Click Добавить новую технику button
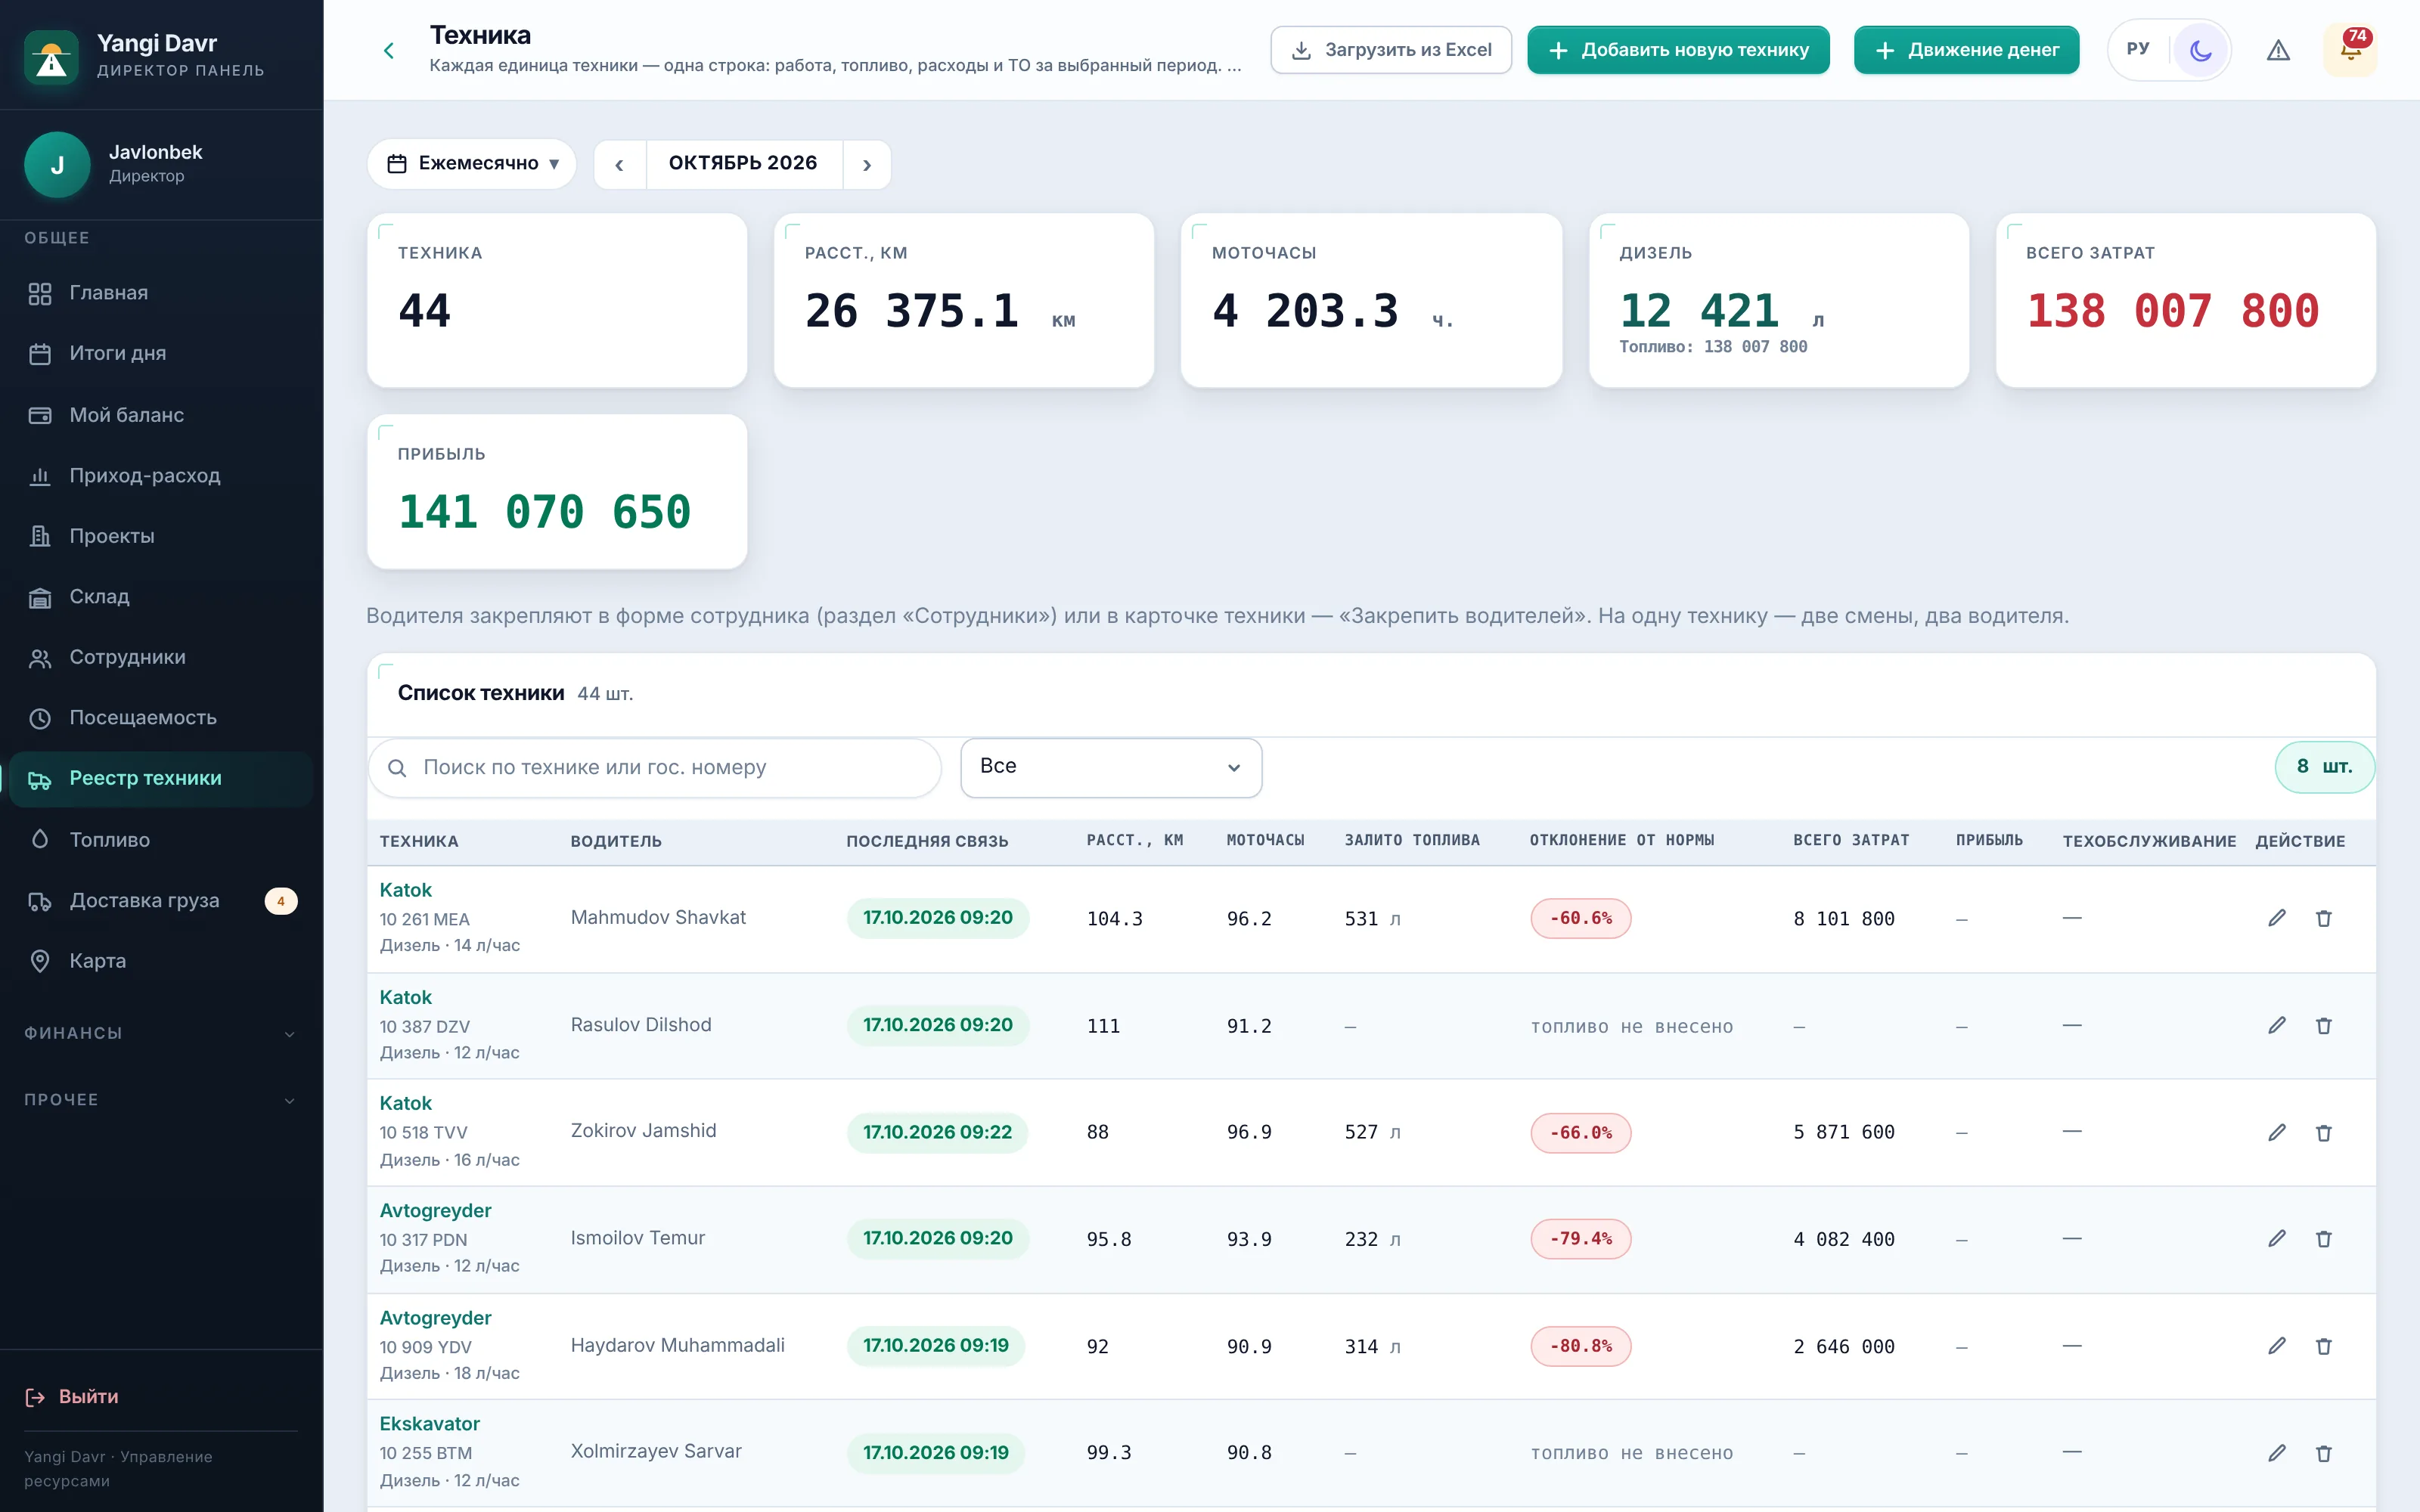Image resolution: width=2420 pixels, height=1512 pixels. [x=1678, y=50]
